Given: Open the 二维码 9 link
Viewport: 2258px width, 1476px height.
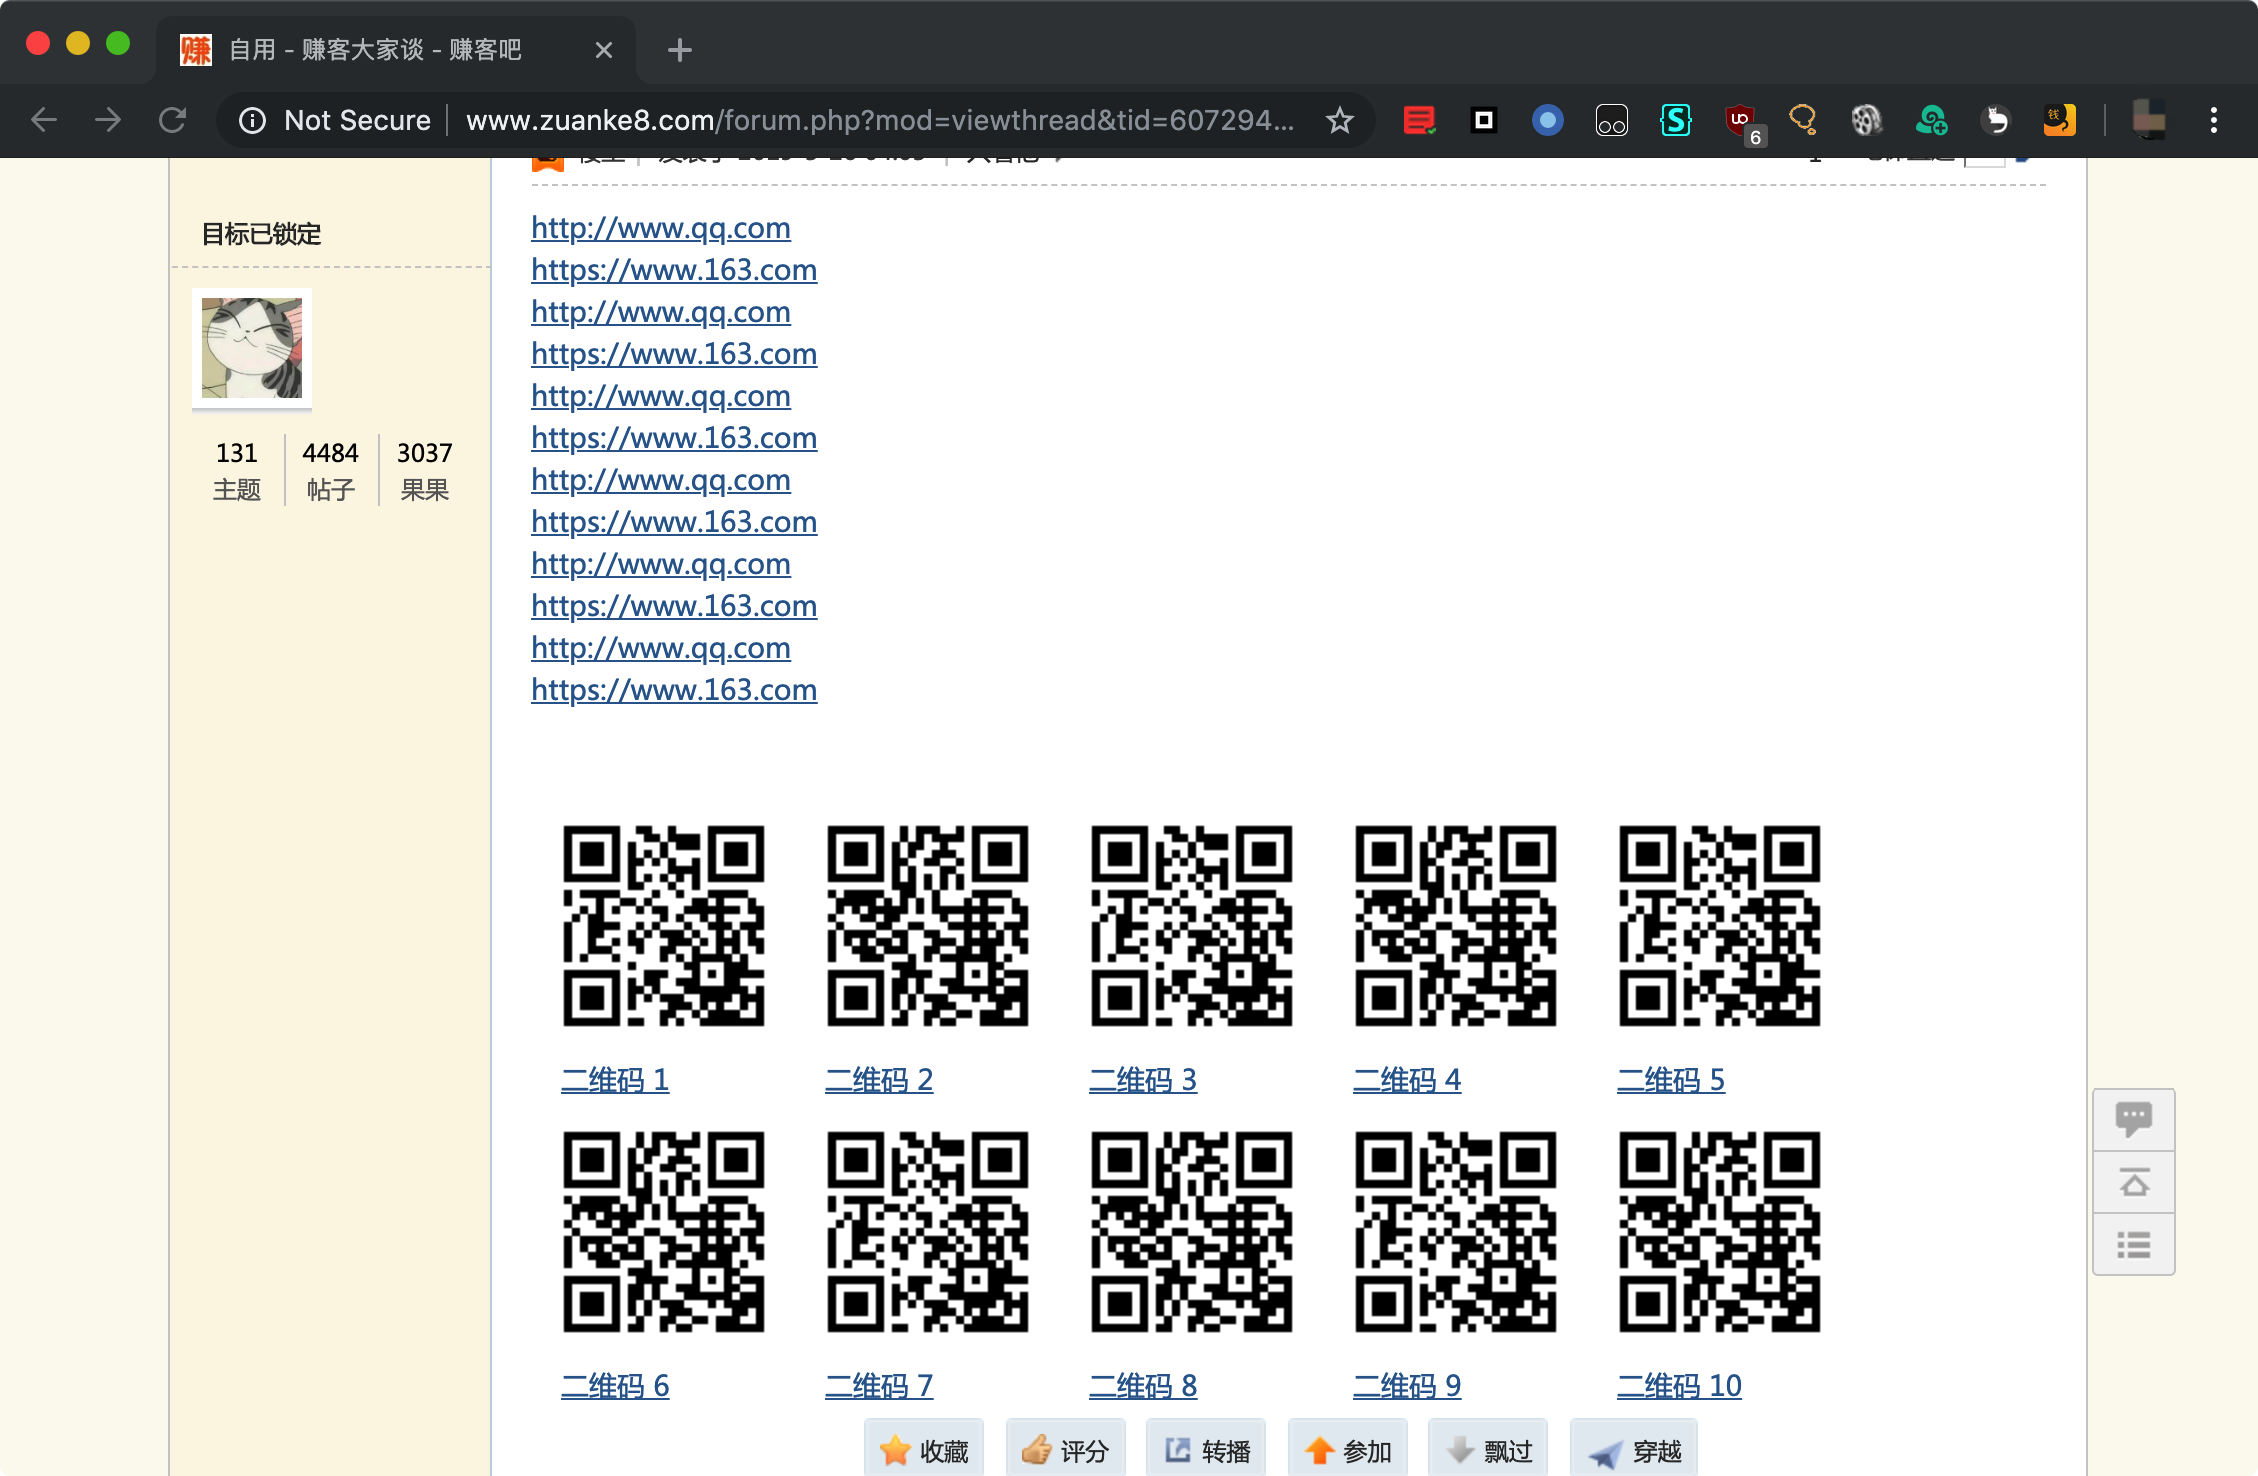Looking at the screenshot, I should click(1407, 1386).
